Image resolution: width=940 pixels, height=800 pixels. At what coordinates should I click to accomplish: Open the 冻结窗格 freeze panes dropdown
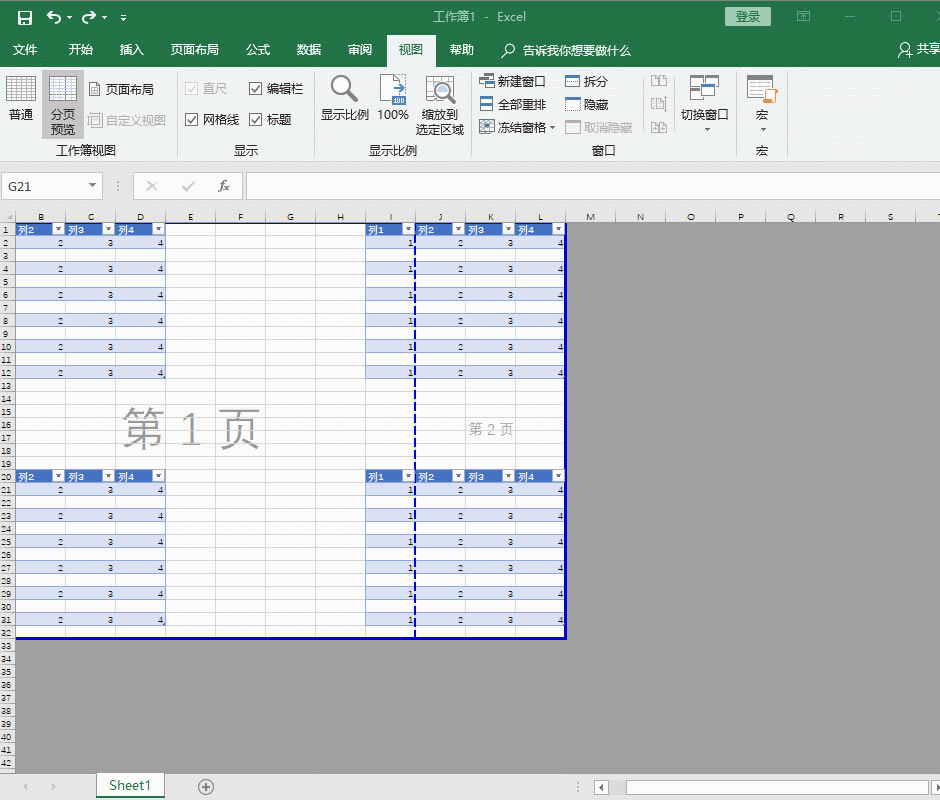pos(516,127)
